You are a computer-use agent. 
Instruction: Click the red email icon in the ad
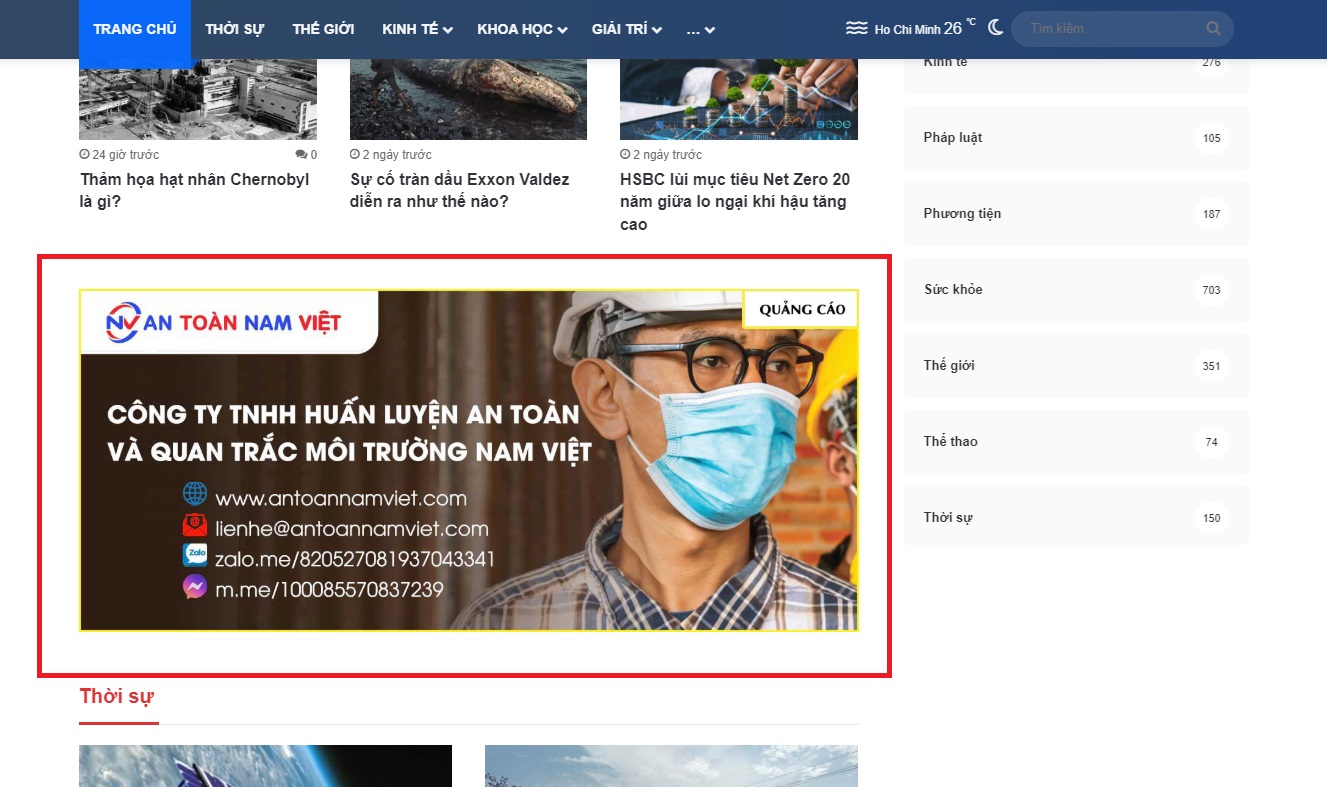[194, 525]
